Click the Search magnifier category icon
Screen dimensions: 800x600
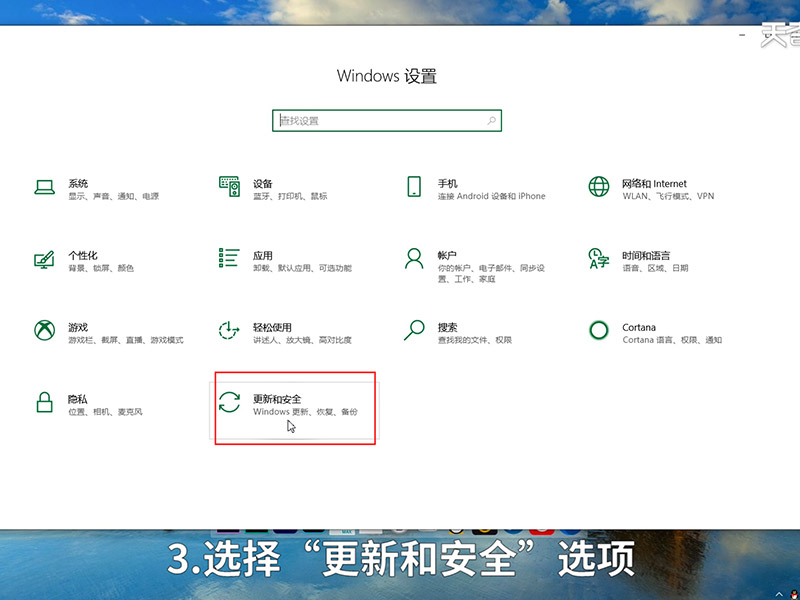pyautogui.click(x=414, y=330)
